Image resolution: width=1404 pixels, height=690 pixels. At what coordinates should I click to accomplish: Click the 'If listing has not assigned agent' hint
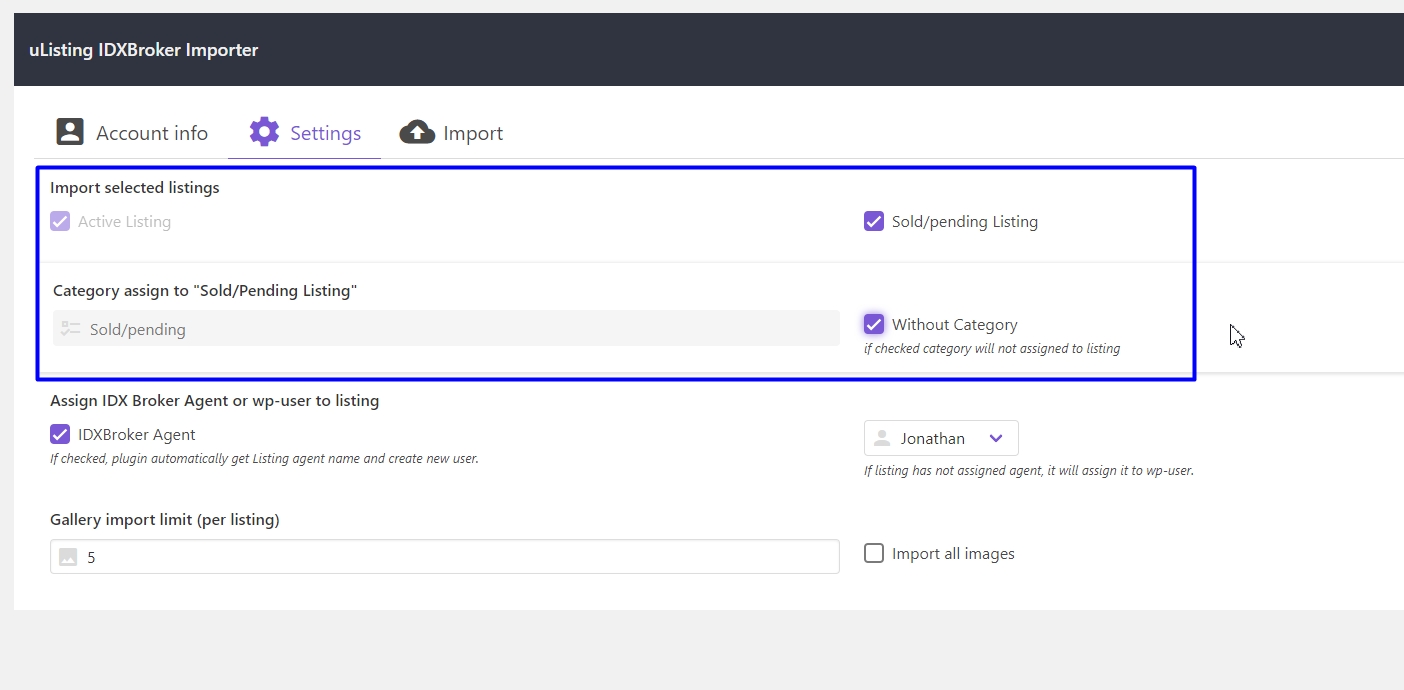(x=1029, y=470)
